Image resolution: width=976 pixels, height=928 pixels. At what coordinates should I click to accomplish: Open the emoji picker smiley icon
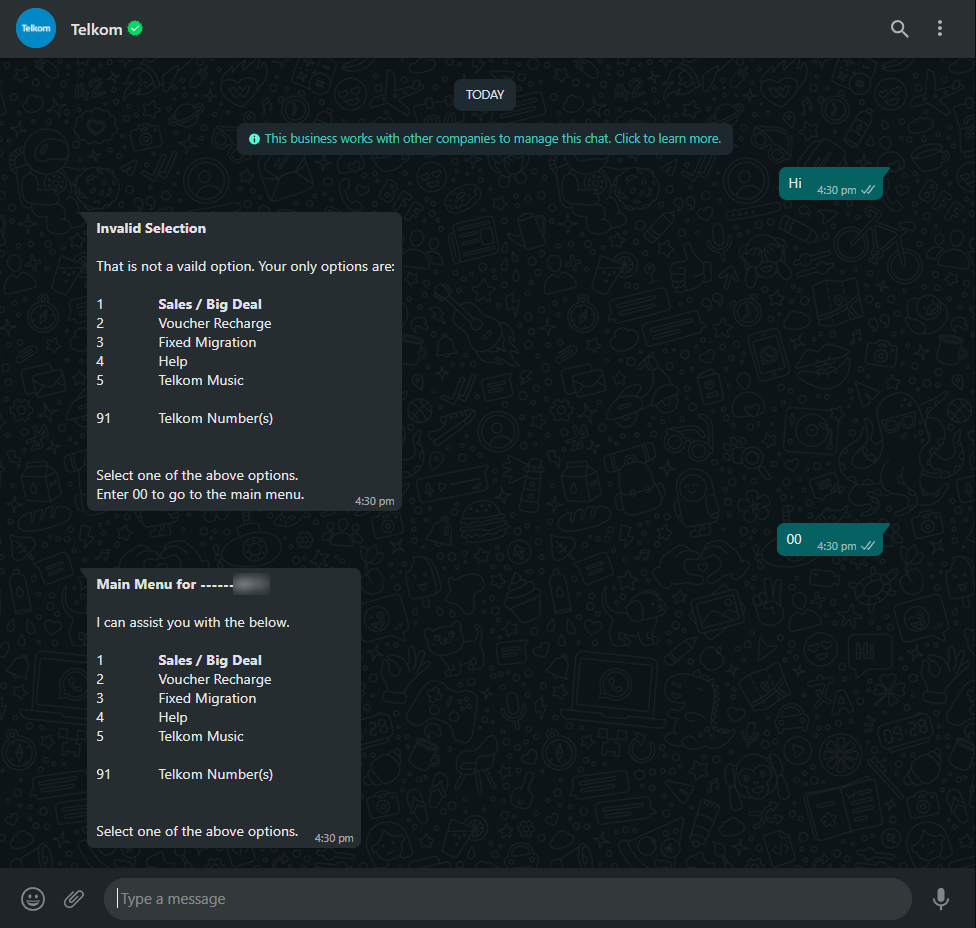(33, 899)
